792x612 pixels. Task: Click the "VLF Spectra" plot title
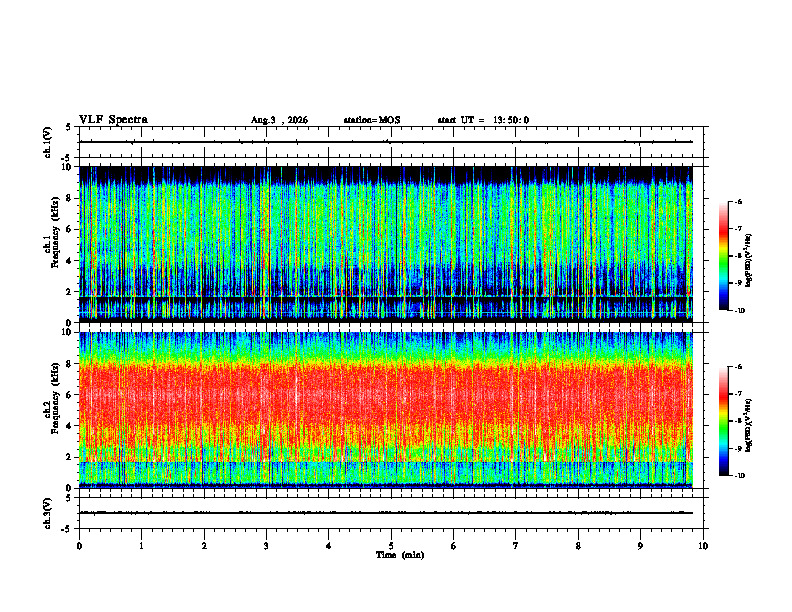tap(113, 120)
